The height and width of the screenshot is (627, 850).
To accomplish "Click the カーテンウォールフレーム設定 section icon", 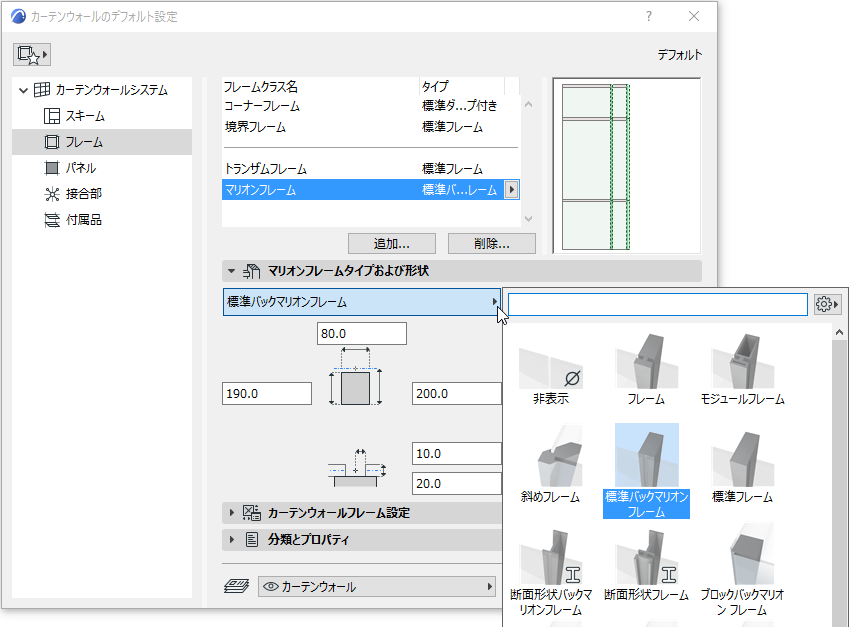I will point(252,513).
